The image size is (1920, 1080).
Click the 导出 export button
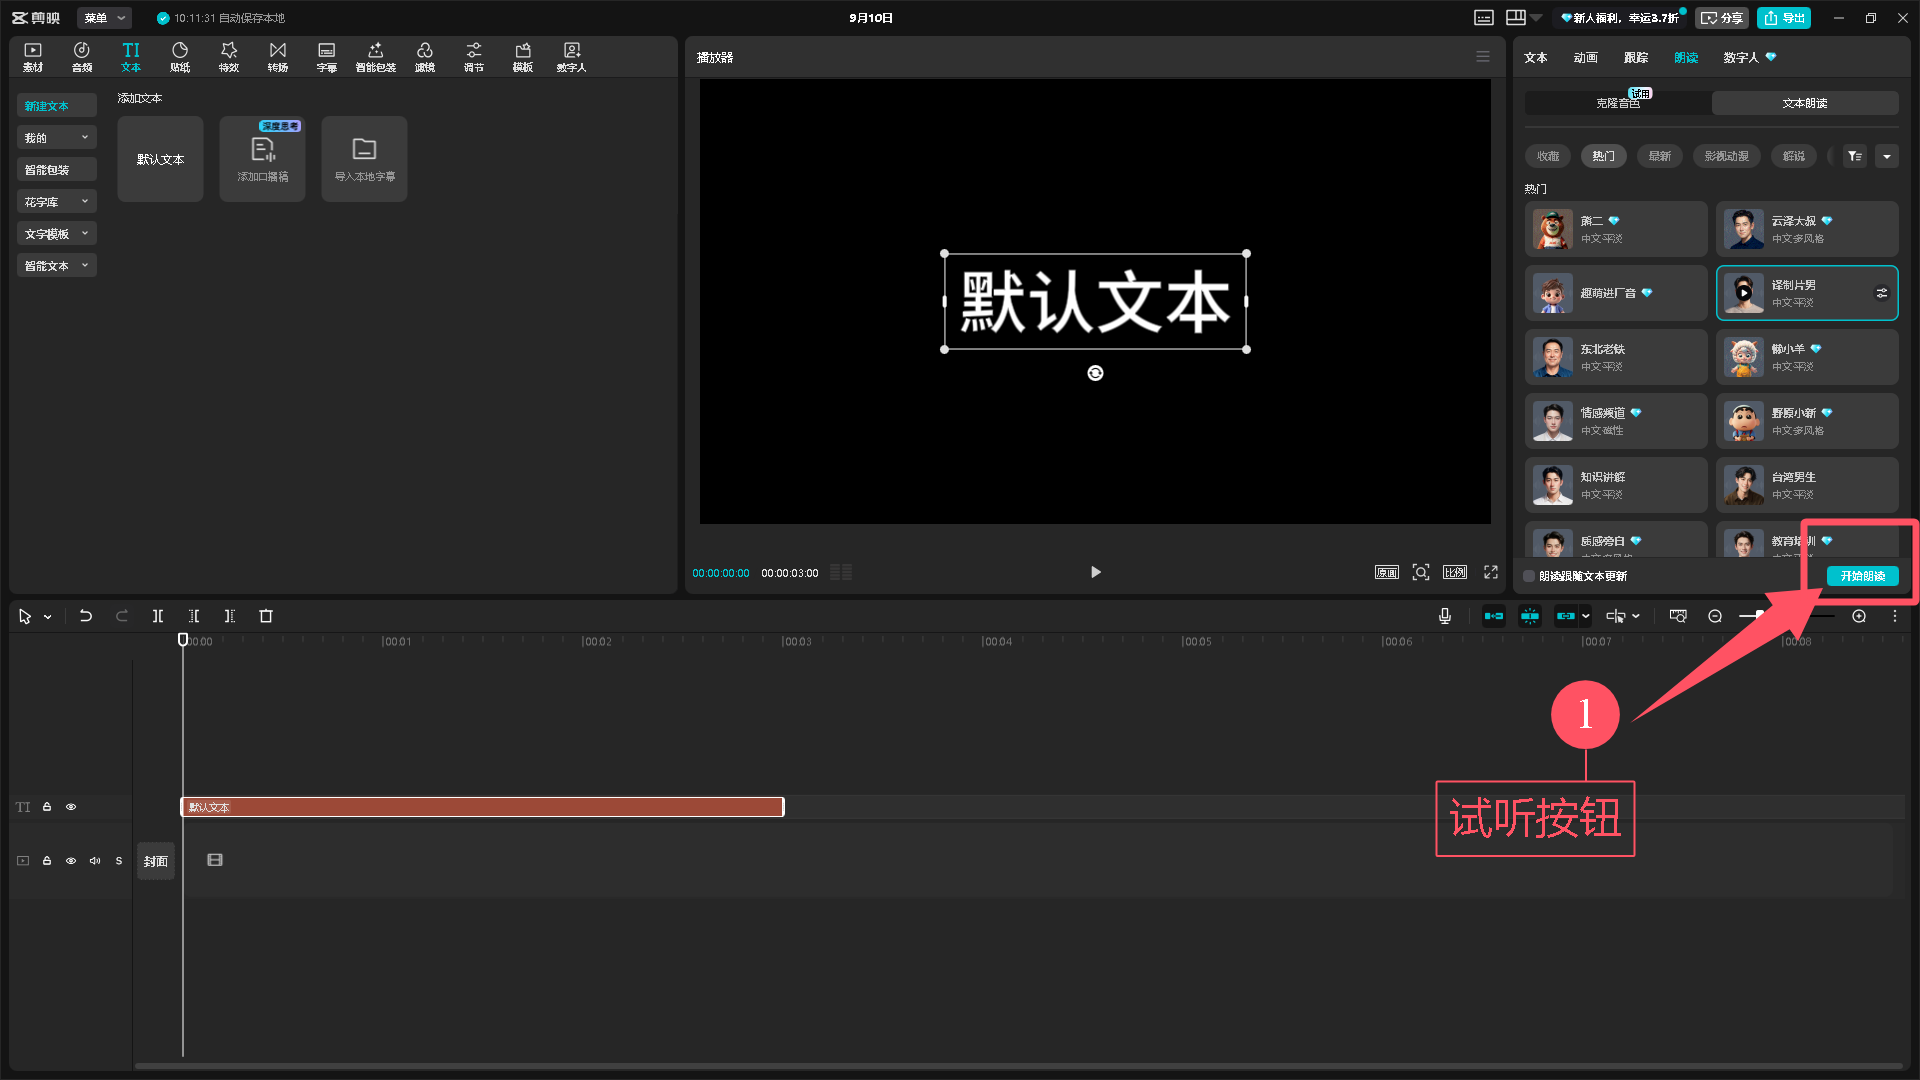tap(1784, 18)
